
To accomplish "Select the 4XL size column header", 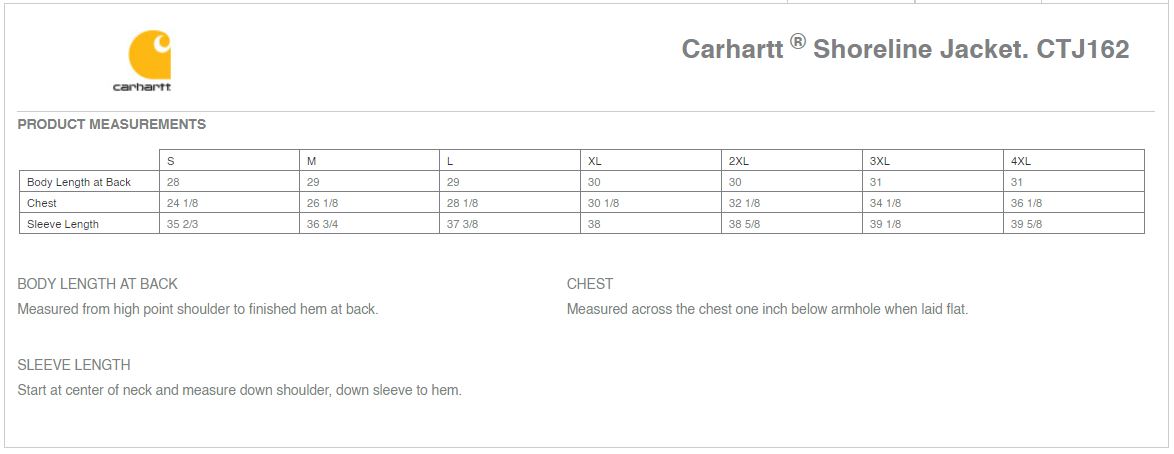I will (x=1074, y=160).
